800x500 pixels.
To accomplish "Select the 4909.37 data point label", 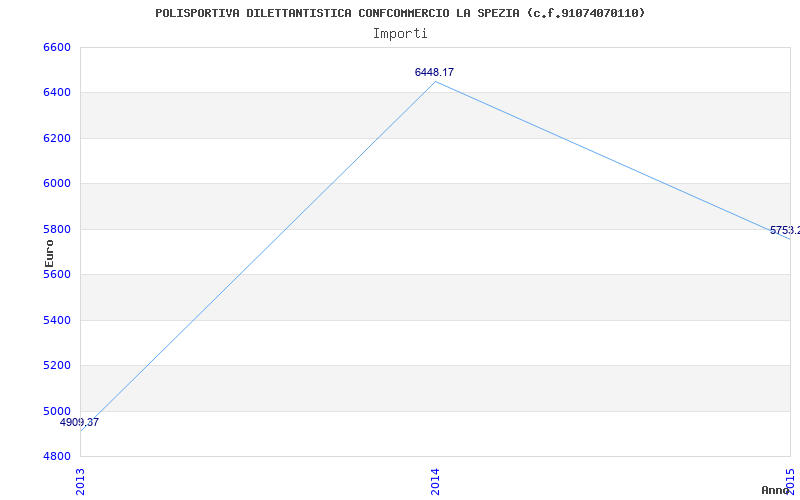I will pos(79,422).
